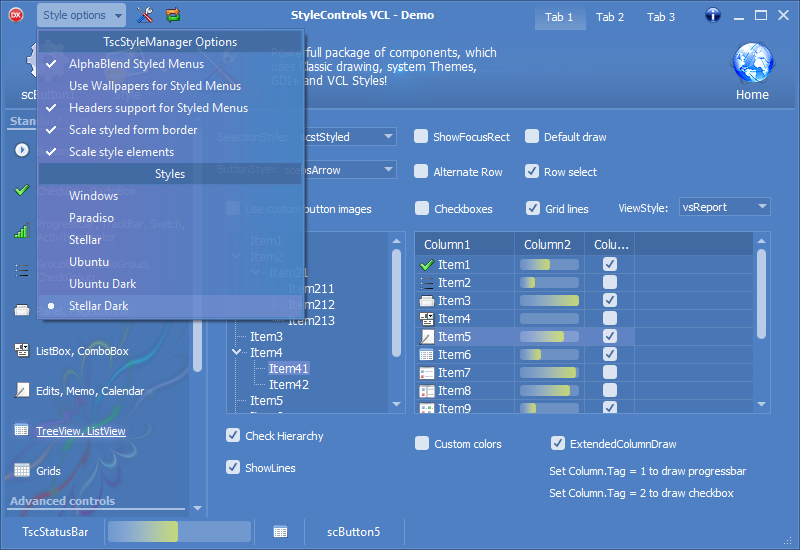This screenshot has height=550, width=800.
Task: Toggle the Check Hierarchy checkbox
Action: coord(233,435)
